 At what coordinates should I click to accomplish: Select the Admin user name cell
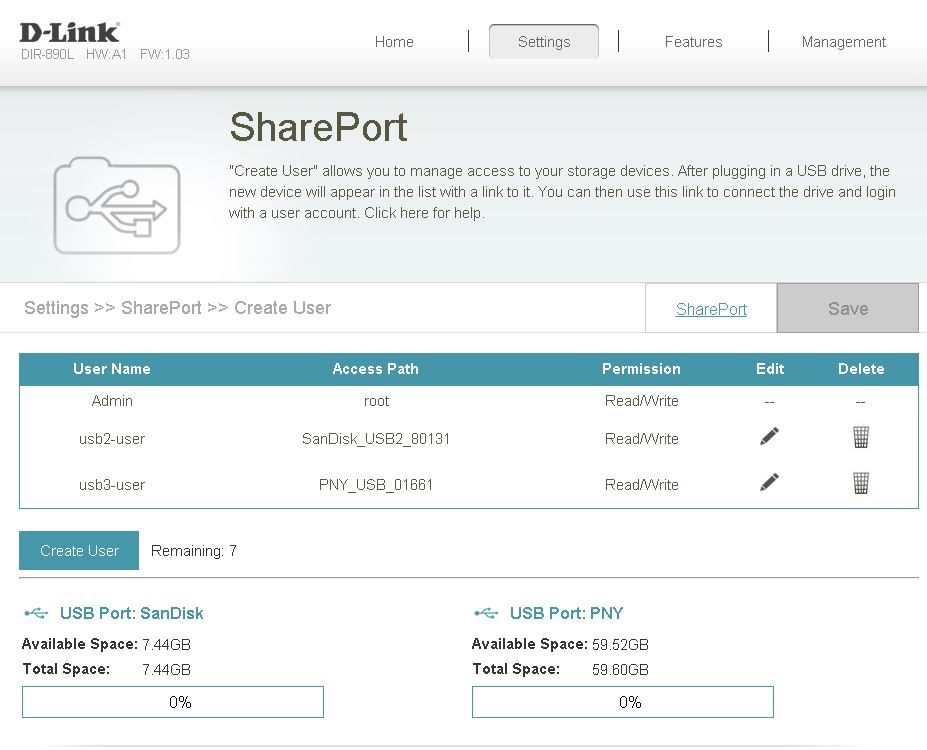[x=112, y=401]
